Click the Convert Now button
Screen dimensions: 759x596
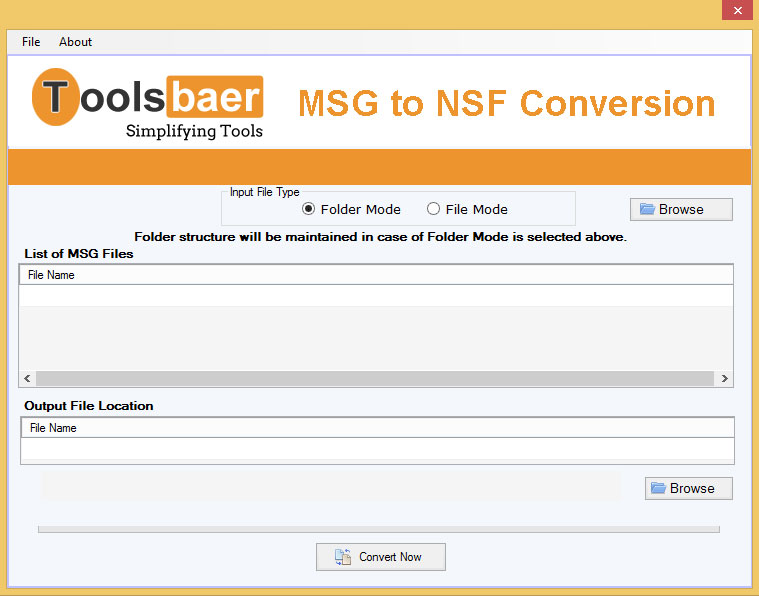[x=380, y=557]
